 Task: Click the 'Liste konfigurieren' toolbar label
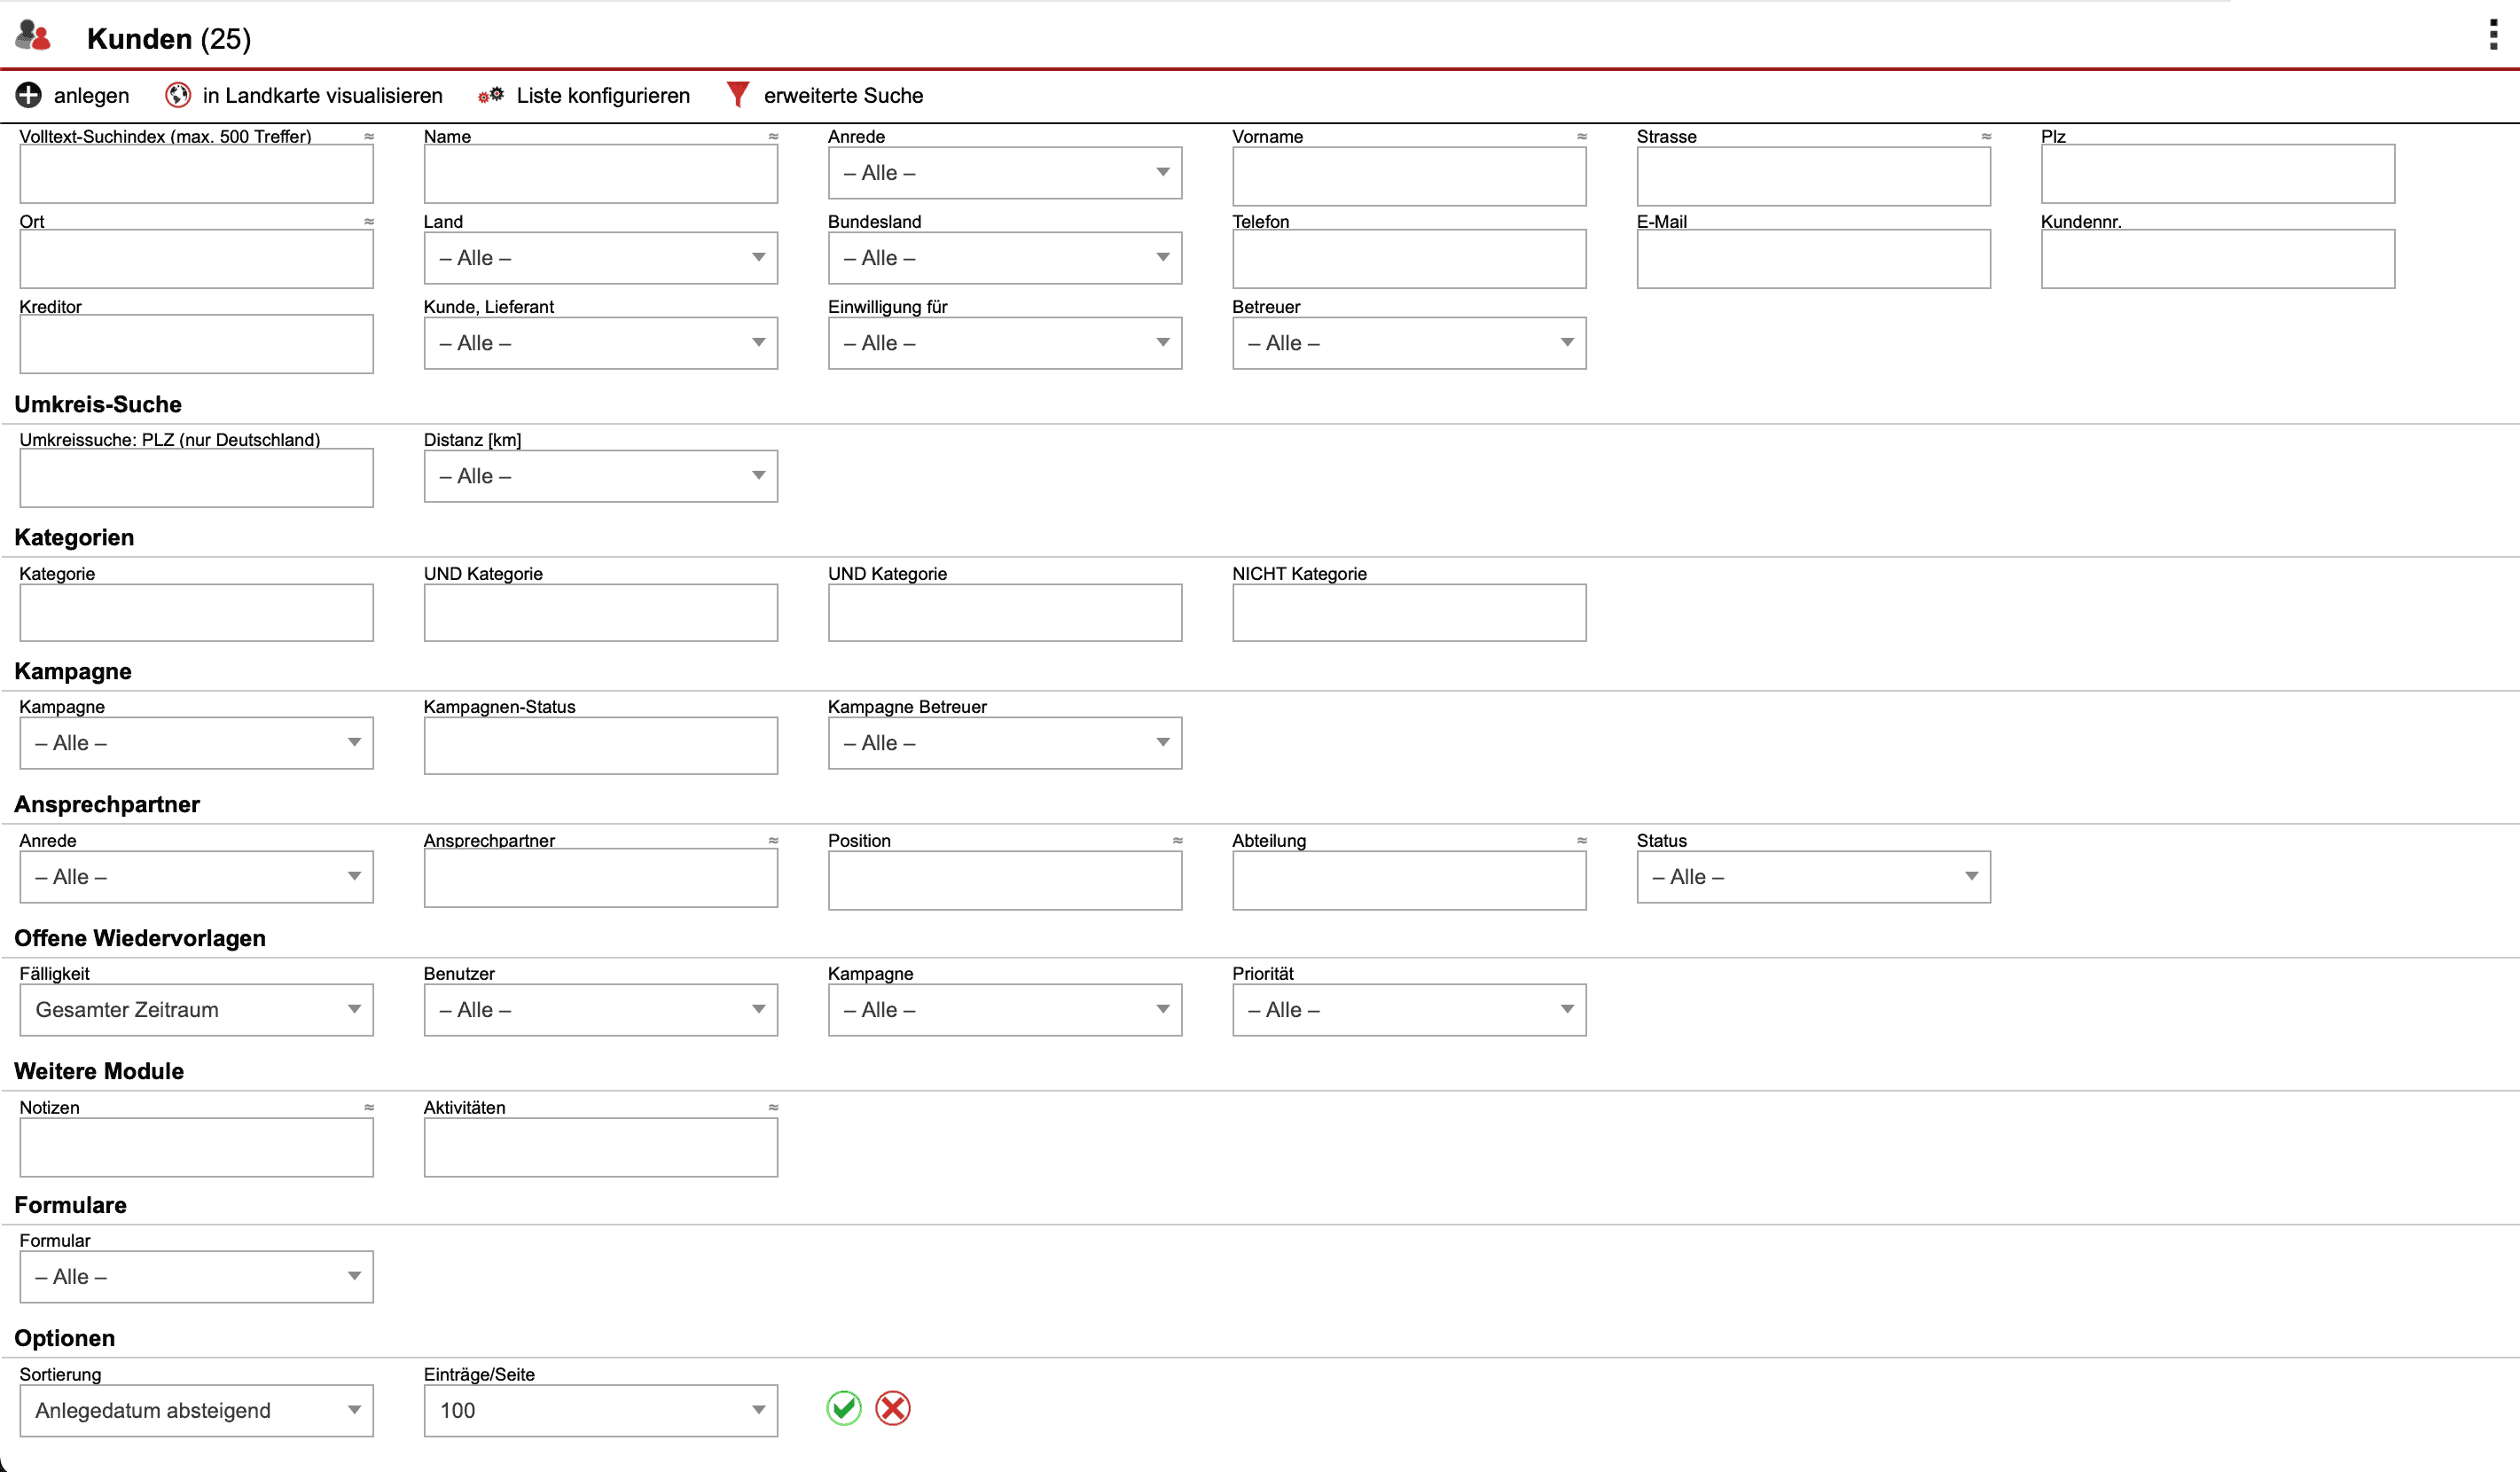pyautogui.click(x=602, y=95)
